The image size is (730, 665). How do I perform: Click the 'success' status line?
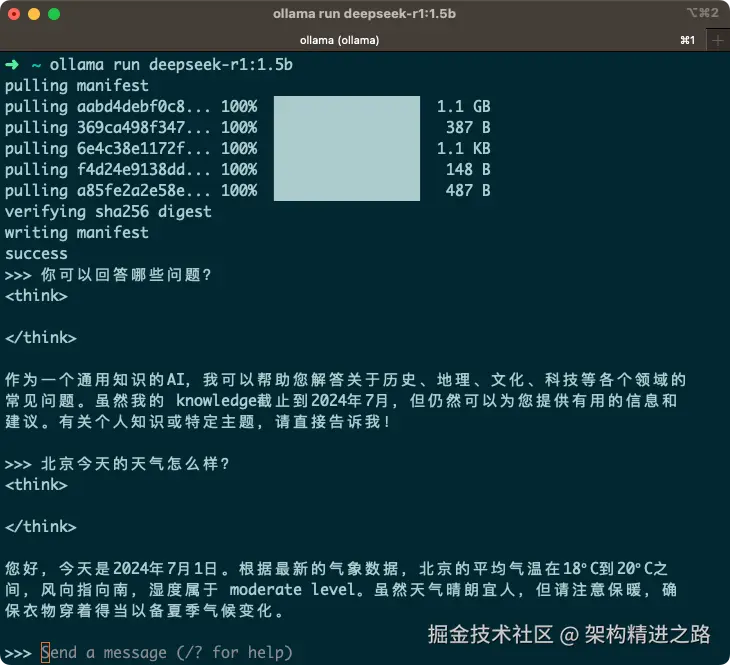(x=36, y=254)
